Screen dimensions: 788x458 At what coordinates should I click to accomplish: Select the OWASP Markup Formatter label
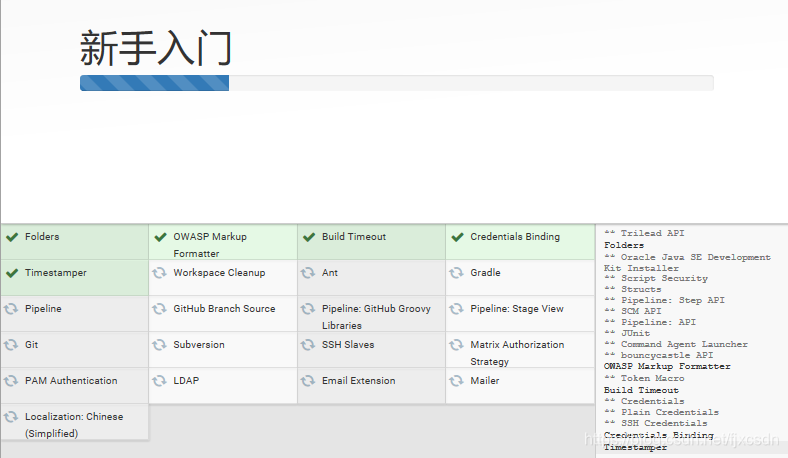[210, 245]
